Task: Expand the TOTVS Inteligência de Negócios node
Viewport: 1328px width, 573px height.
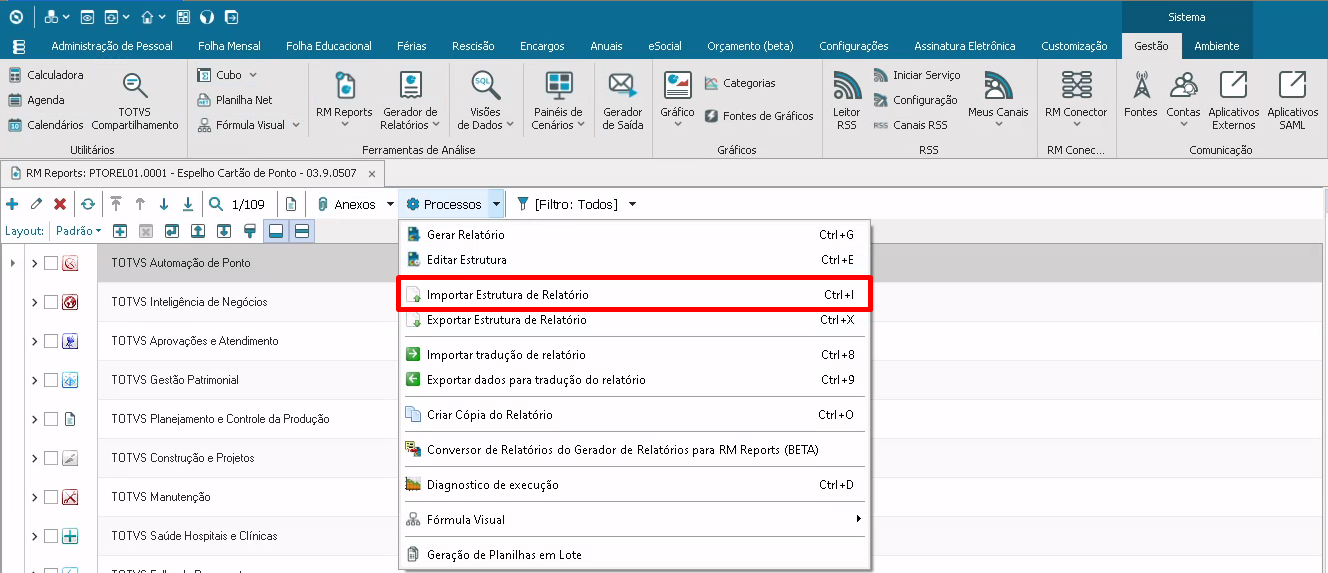Action: point(34,302)
